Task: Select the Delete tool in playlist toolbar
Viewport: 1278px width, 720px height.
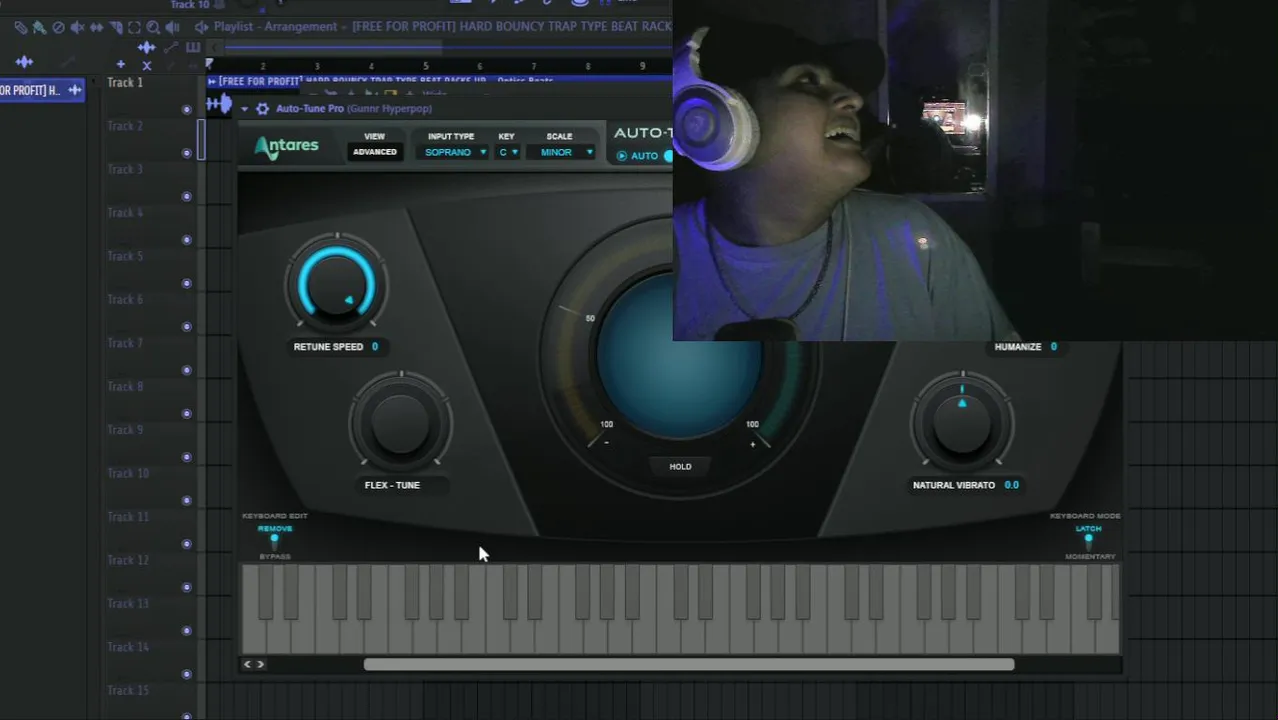Action: tap(58, 28)
